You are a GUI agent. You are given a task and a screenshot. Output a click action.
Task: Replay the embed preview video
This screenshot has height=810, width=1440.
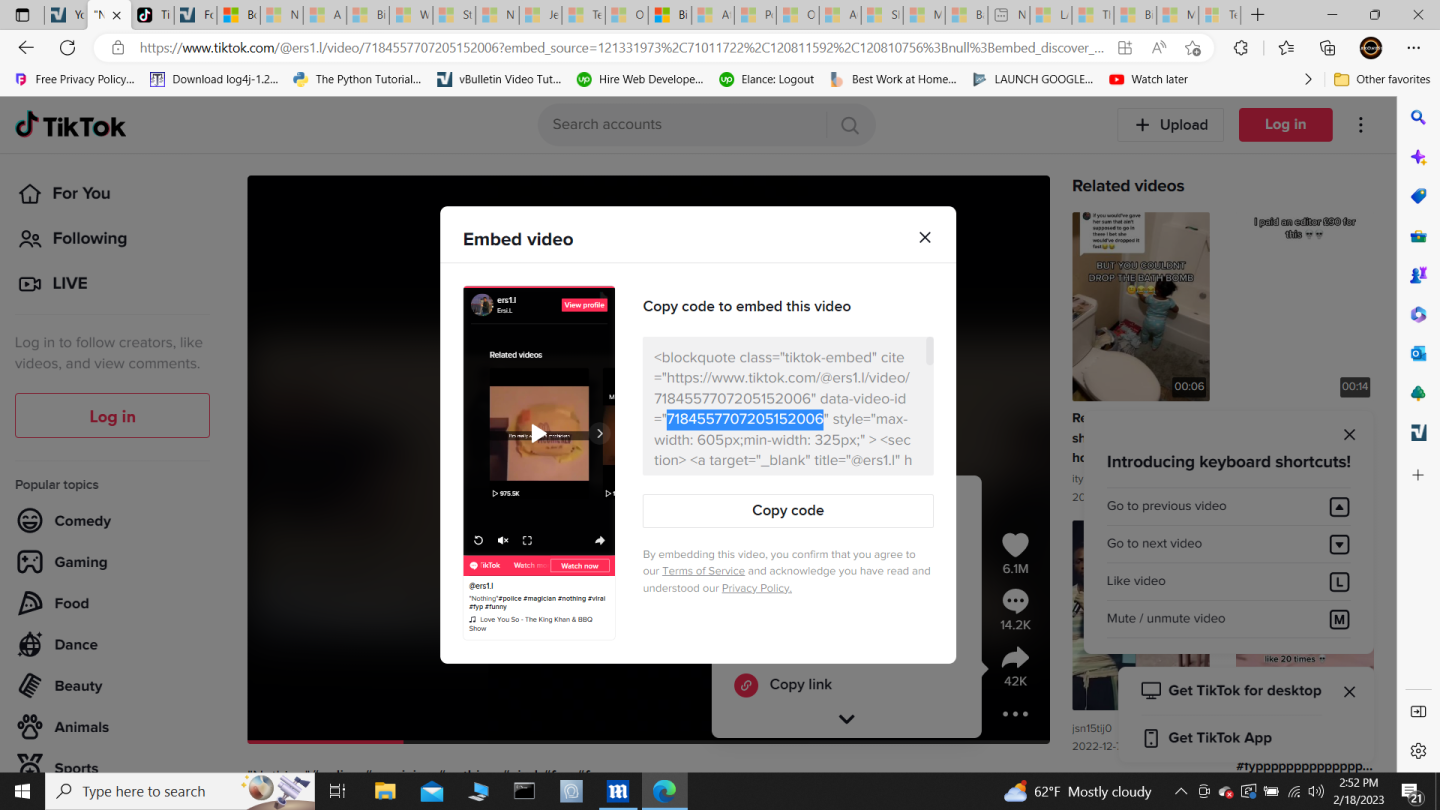pos(478,540)
